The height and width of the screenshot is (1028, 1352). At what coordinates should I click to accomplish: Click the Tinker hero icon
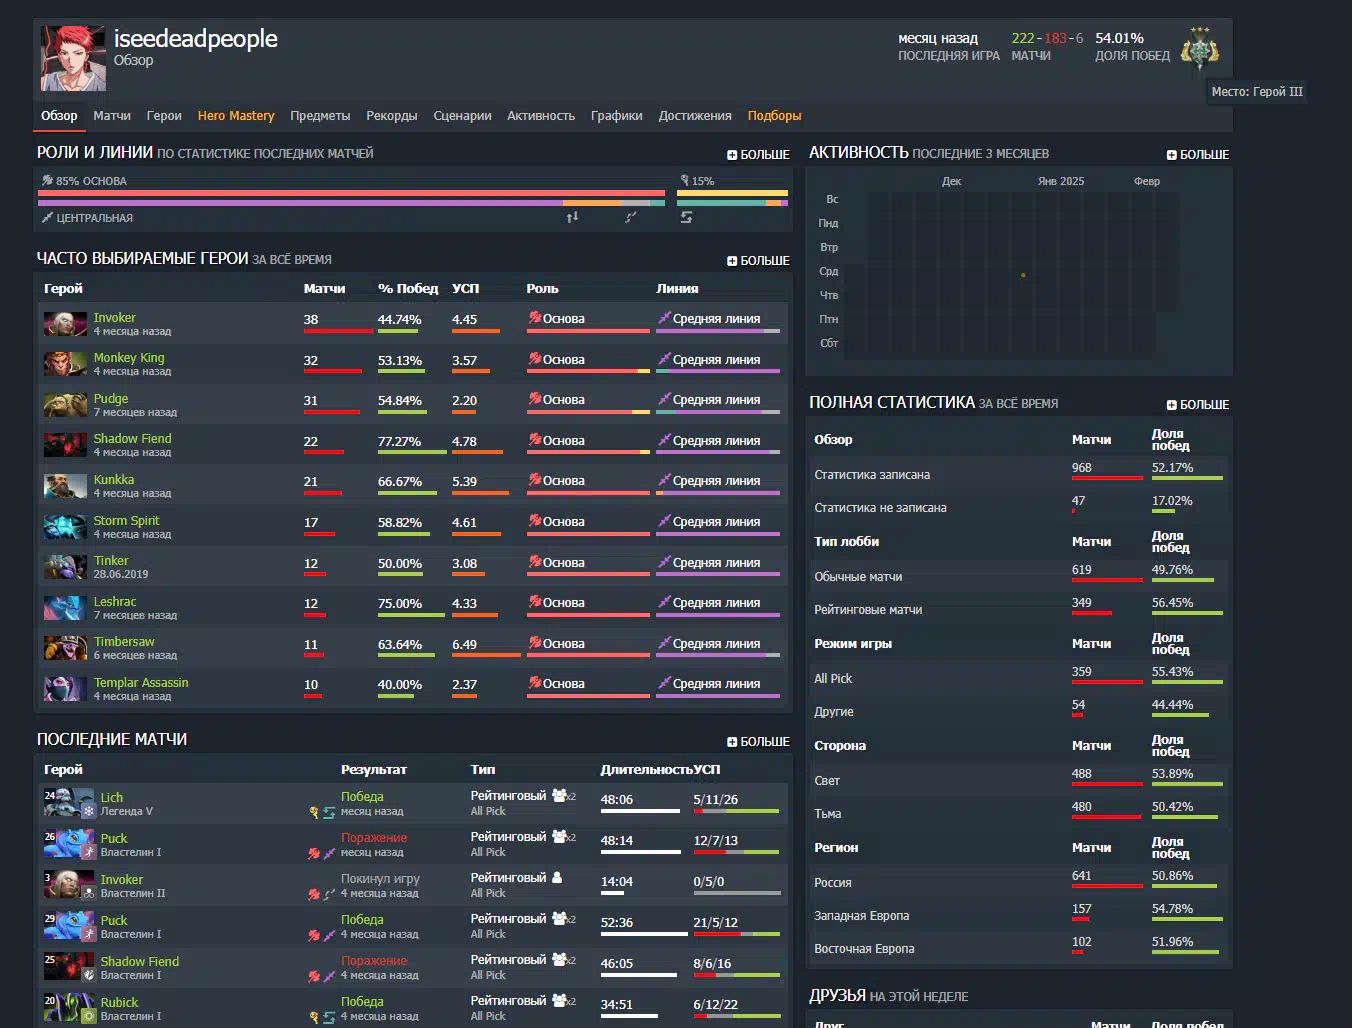pos(65,567)
